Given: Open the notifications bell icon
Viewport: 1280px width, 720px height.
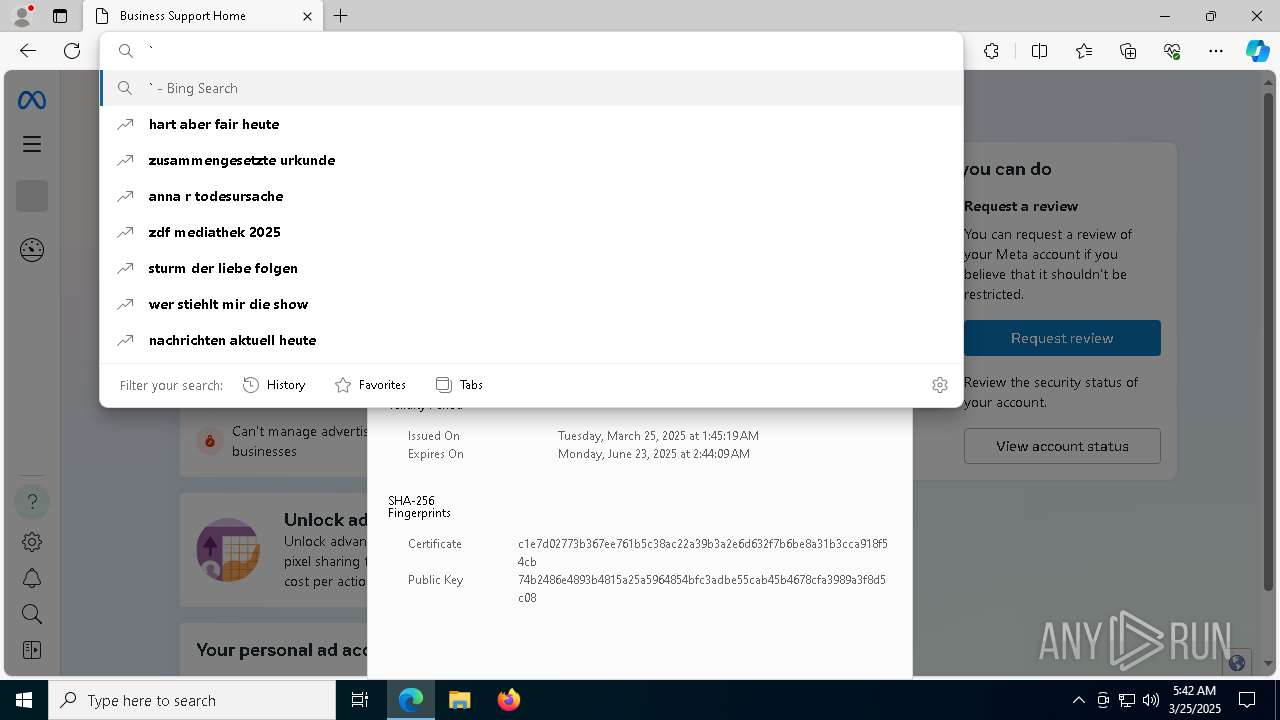Looking at the screenshot, I should click(x=32, y=578).
